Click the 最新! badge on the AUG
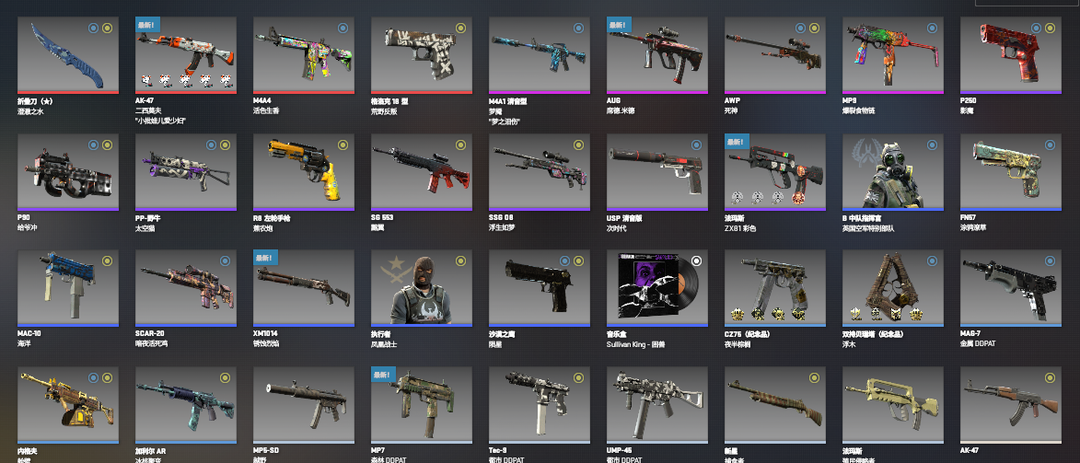Screen dimensions: 1080x463 [x=620, y=25]
